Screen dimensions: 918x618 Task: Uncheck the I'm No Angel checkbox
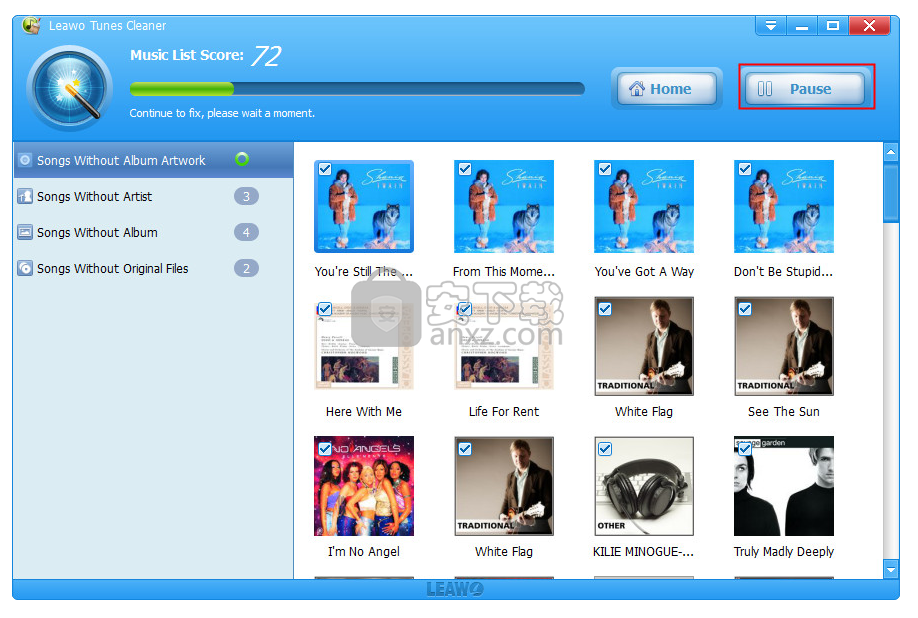325,449
